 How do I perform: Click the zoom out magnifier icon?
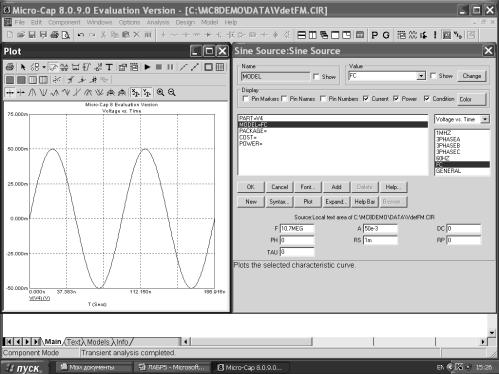point(172,92)
